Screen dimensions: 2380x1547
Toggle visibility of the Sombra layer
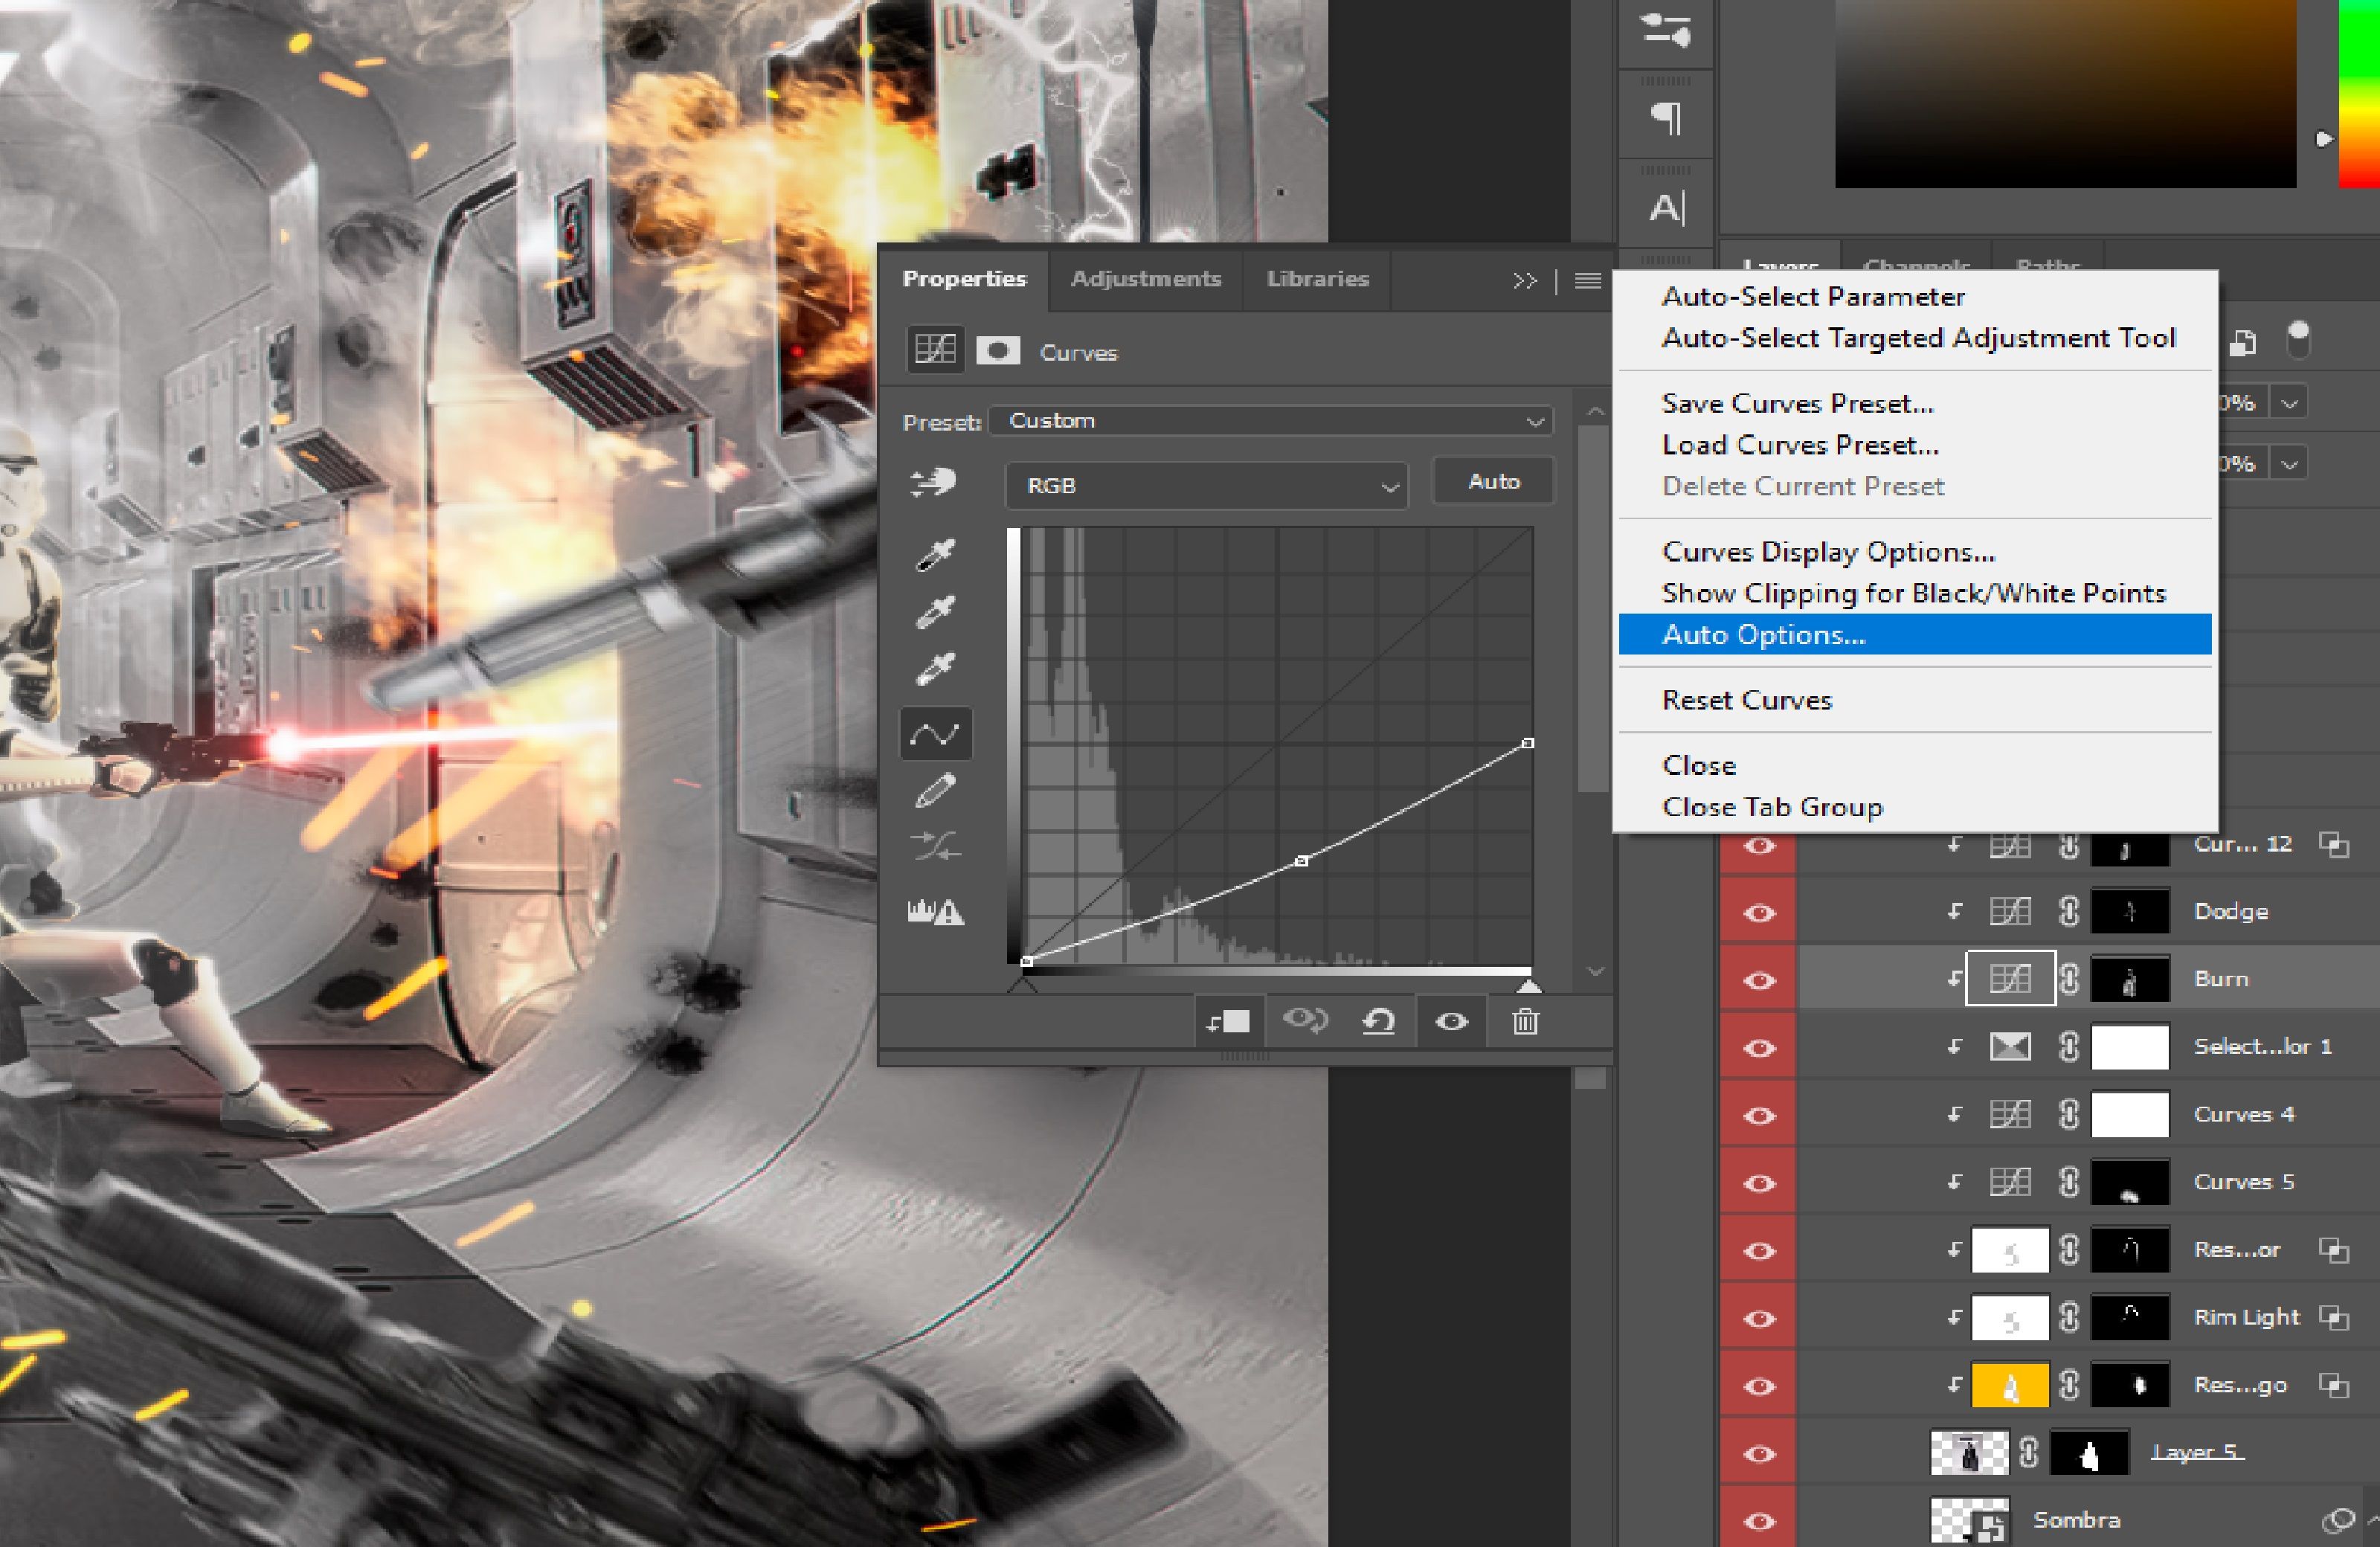1759,1521
